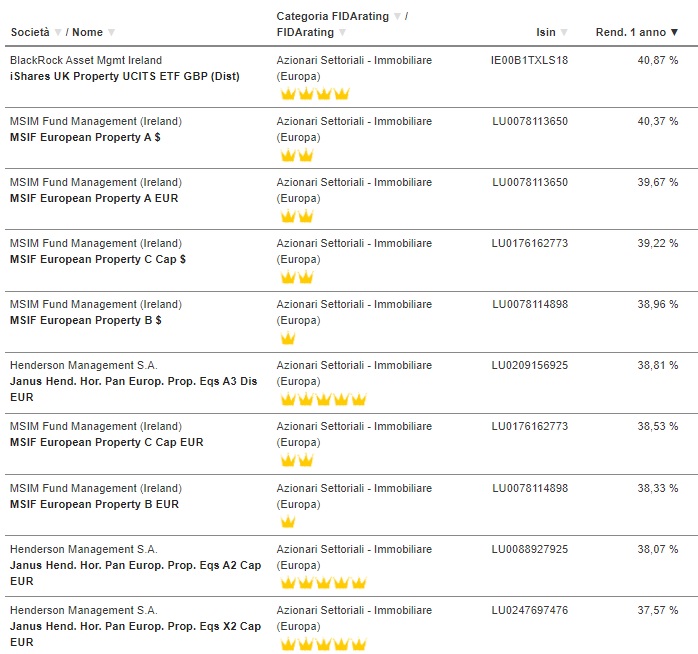Click BlackRock Asset Mgmt Ireland company name
698x654 pixels.
[x=86, y=60]
